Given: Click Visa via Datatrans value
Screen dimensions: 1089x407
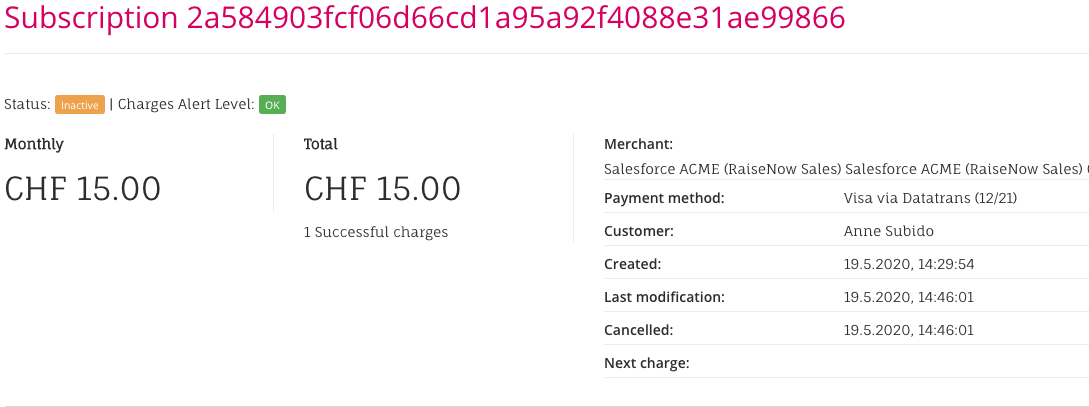Looking at the screenshot, I should coord(930,198).
